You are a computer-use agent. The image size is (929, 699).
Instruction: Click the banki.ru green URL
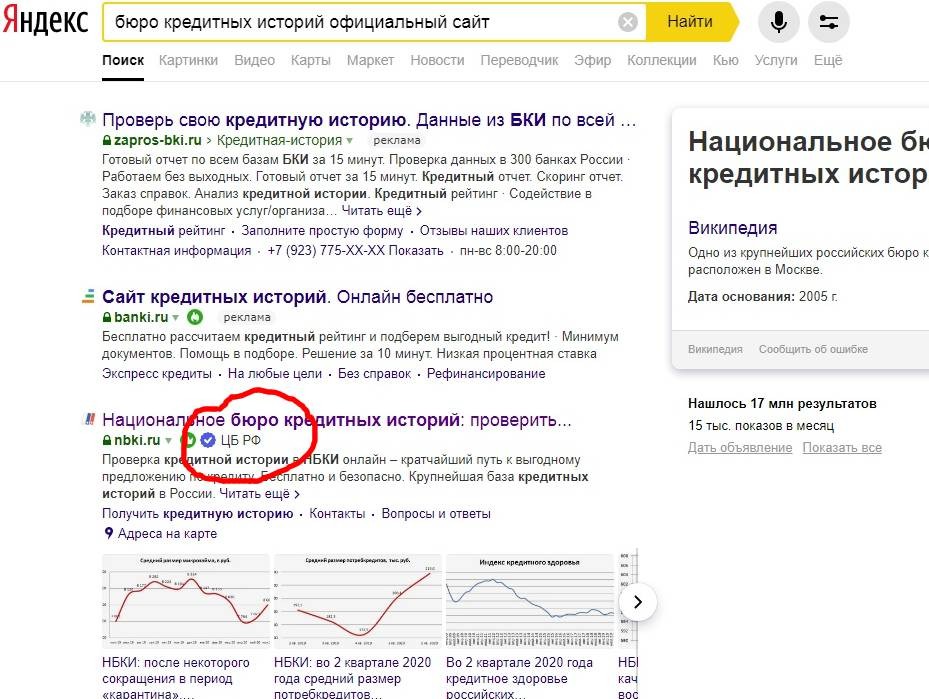[x=141, y=318]
